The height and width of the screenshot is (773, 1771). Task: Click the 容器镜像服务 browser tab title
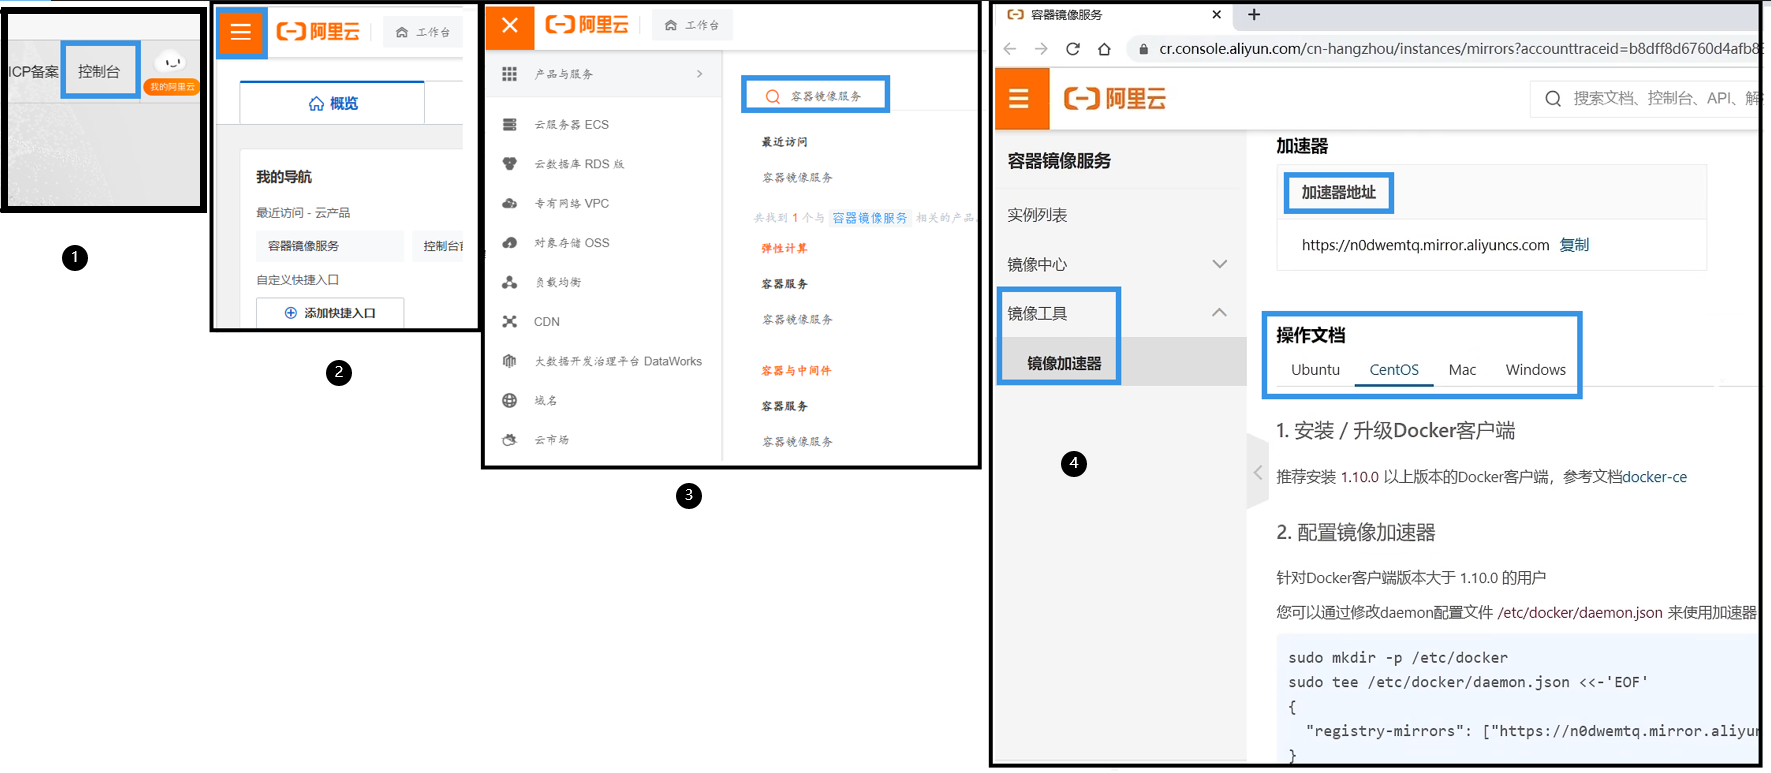[1066, 14]
